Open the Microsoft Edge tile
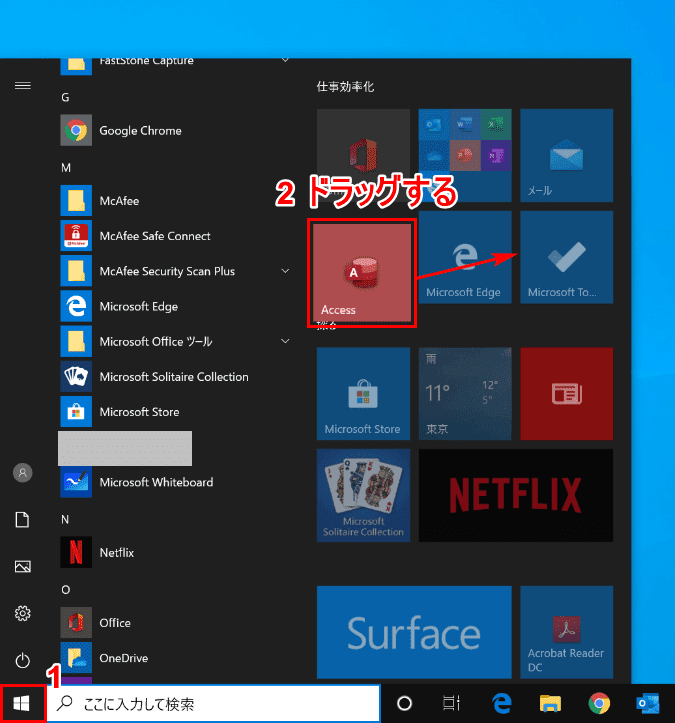The height and width of the screenshot is (723, 675). point(465,257)
